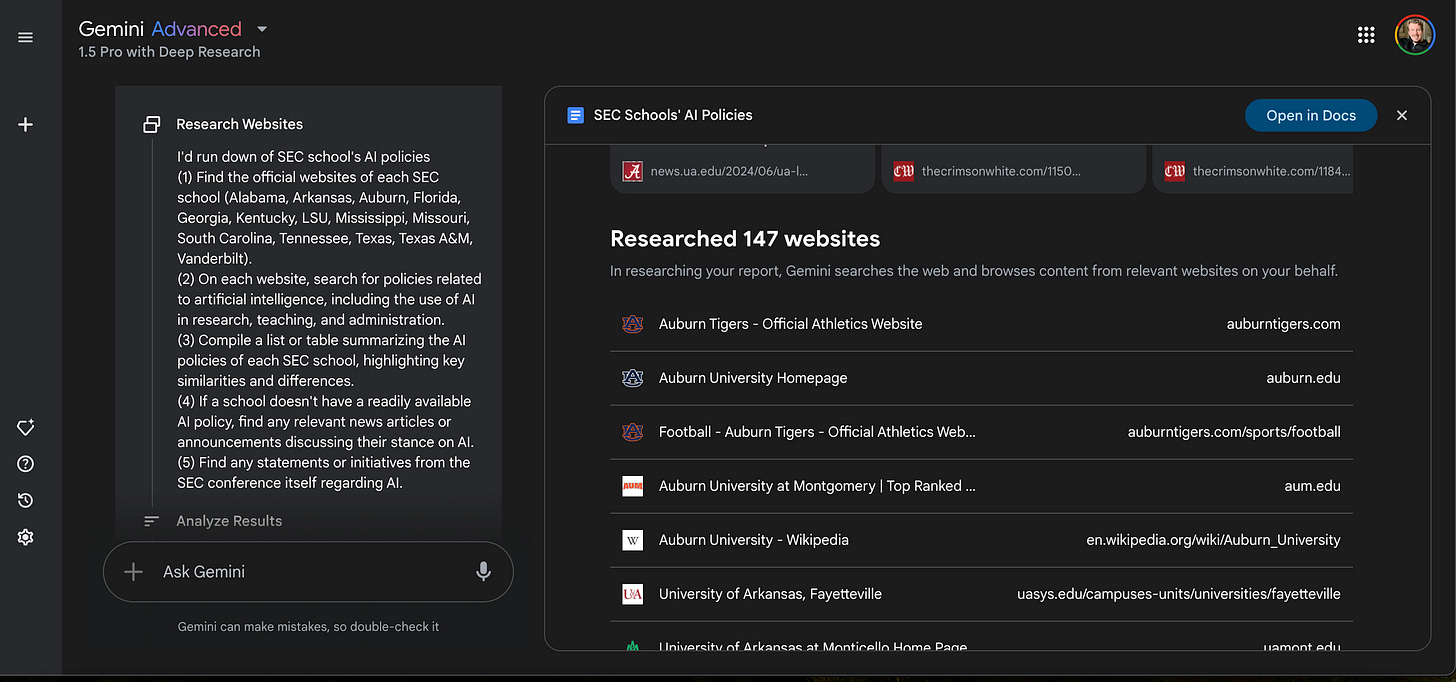
Task: Click the plus attach icon in prompt box
Action: click(133, 572)
